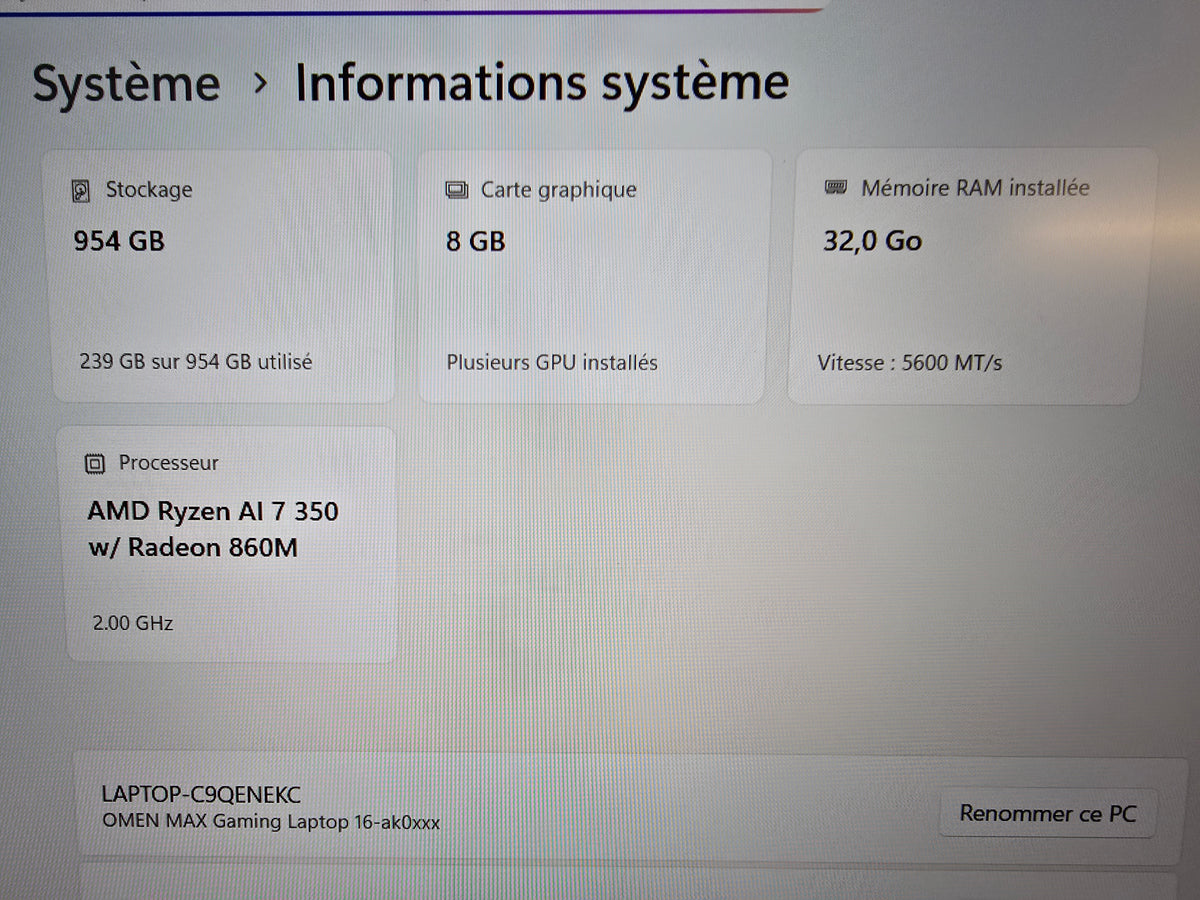Select the OMEN MAX Gaming Laptop 16-ak0xxx text
The image size is (1200, 900).
(x=271, y=822)
